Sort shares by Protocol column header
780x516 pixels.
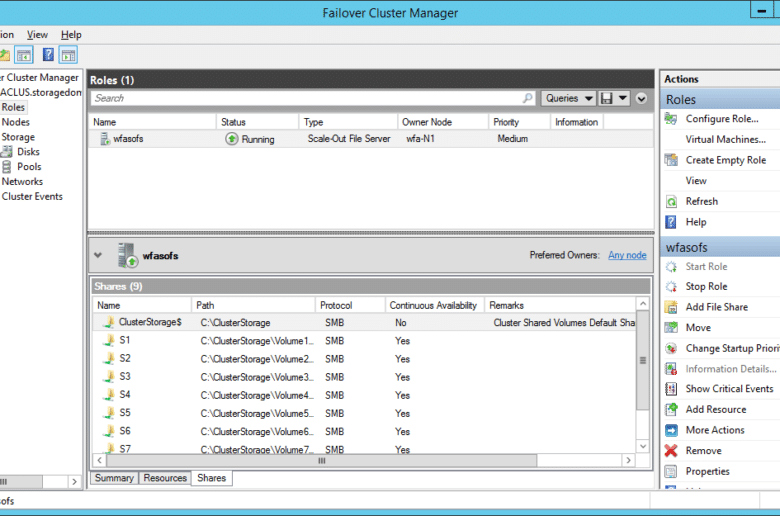coord(350,305)
